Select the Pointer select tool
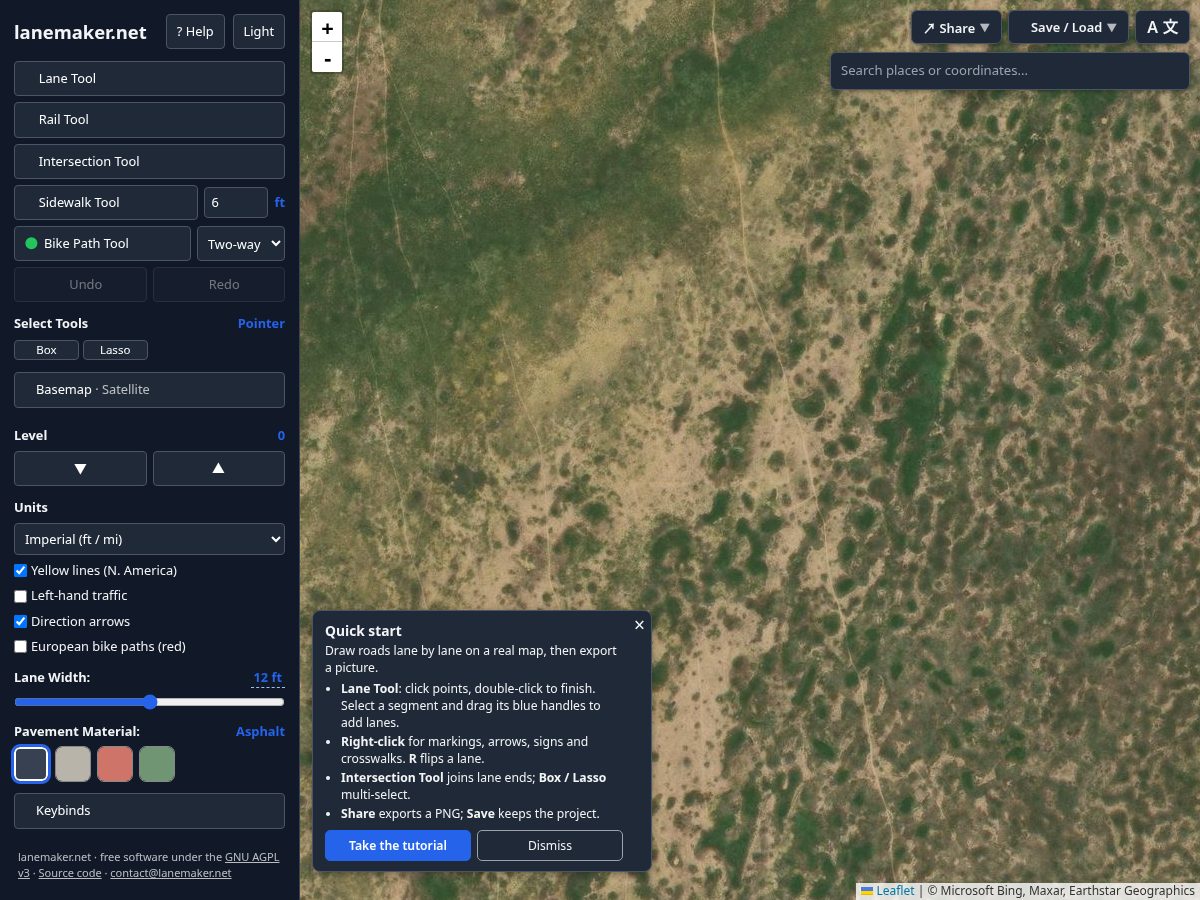Image resolution: width=1200 pixels, height=900 pixels. tap(261, 323)
